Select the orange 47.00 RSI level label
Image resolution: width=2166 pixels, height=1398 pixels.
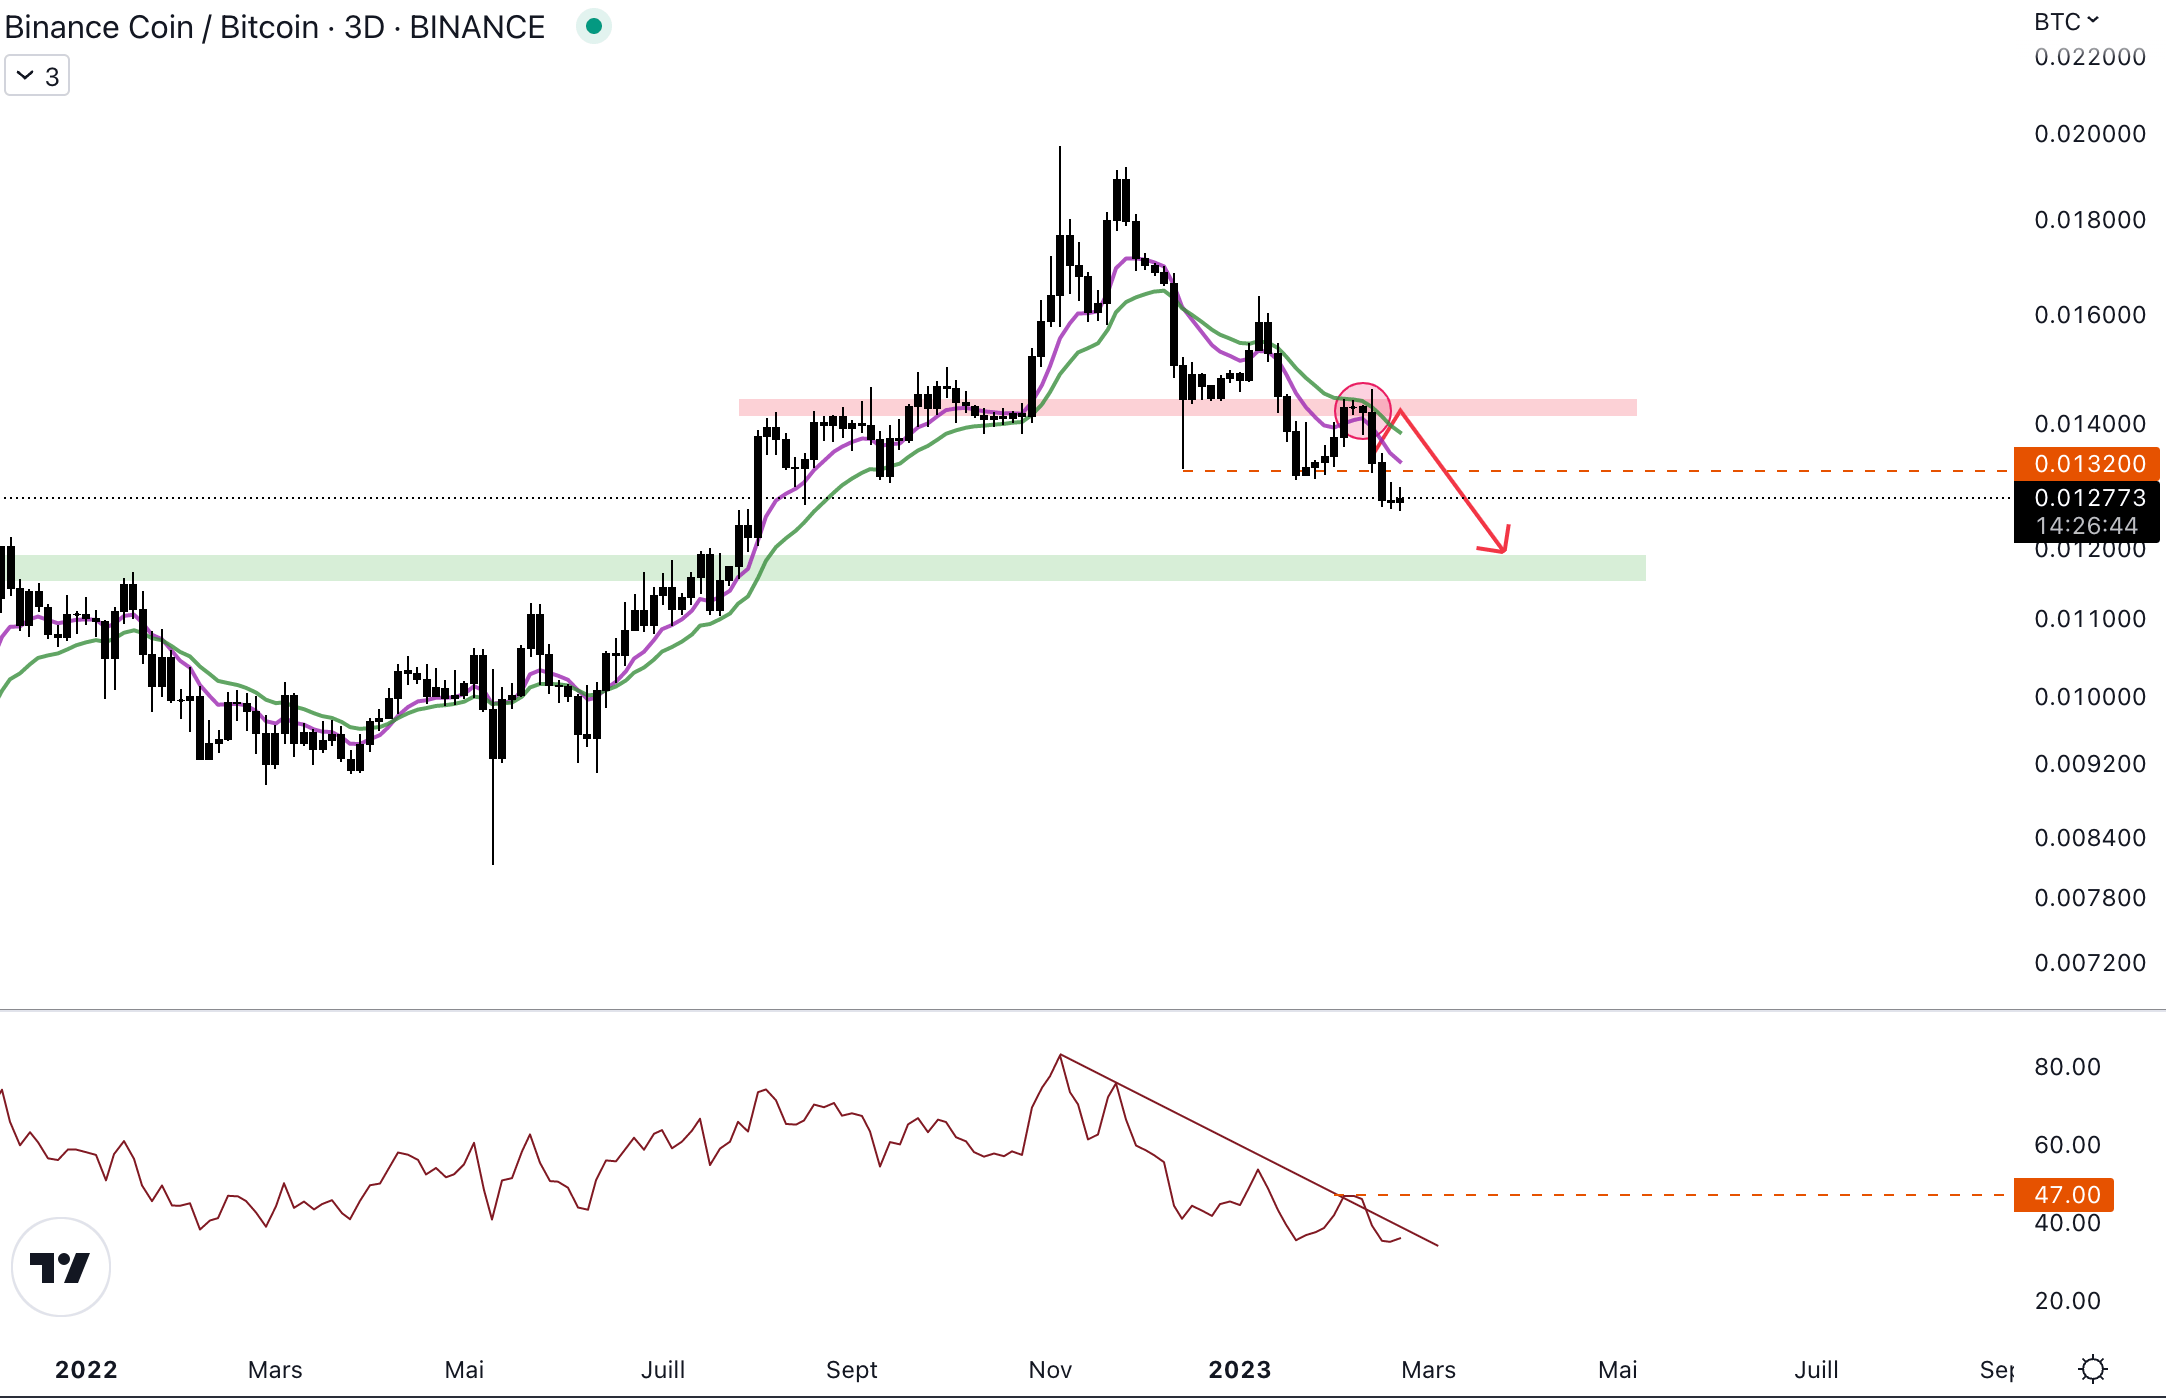[x=2064, y=1194]
